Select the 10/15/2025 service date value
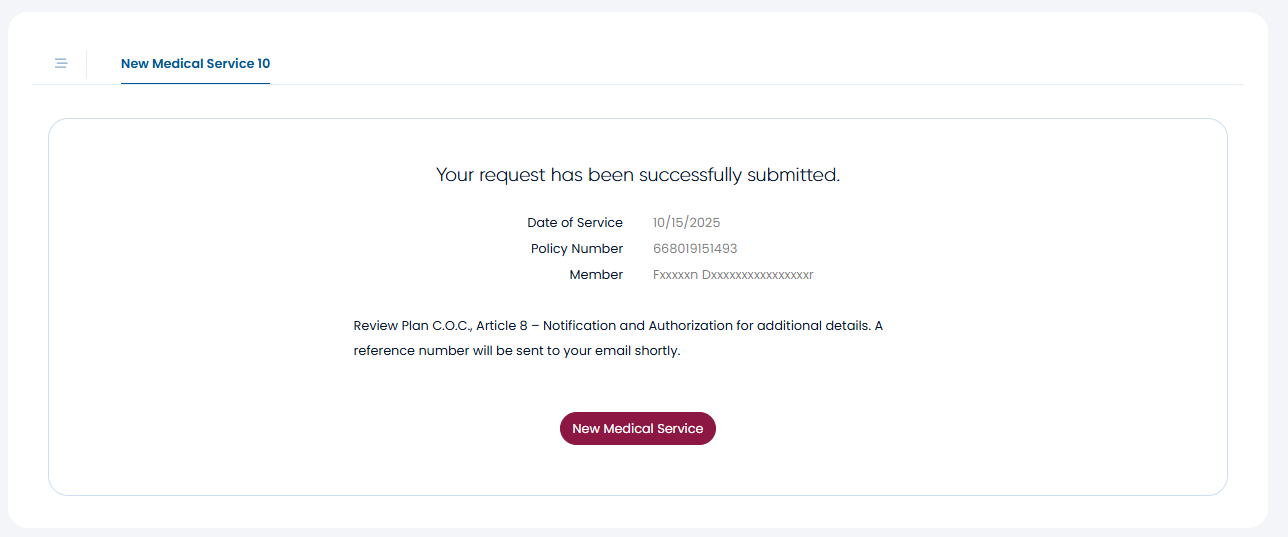The image size is (1288, 537). pyautogui.click(x=686, y=223)
